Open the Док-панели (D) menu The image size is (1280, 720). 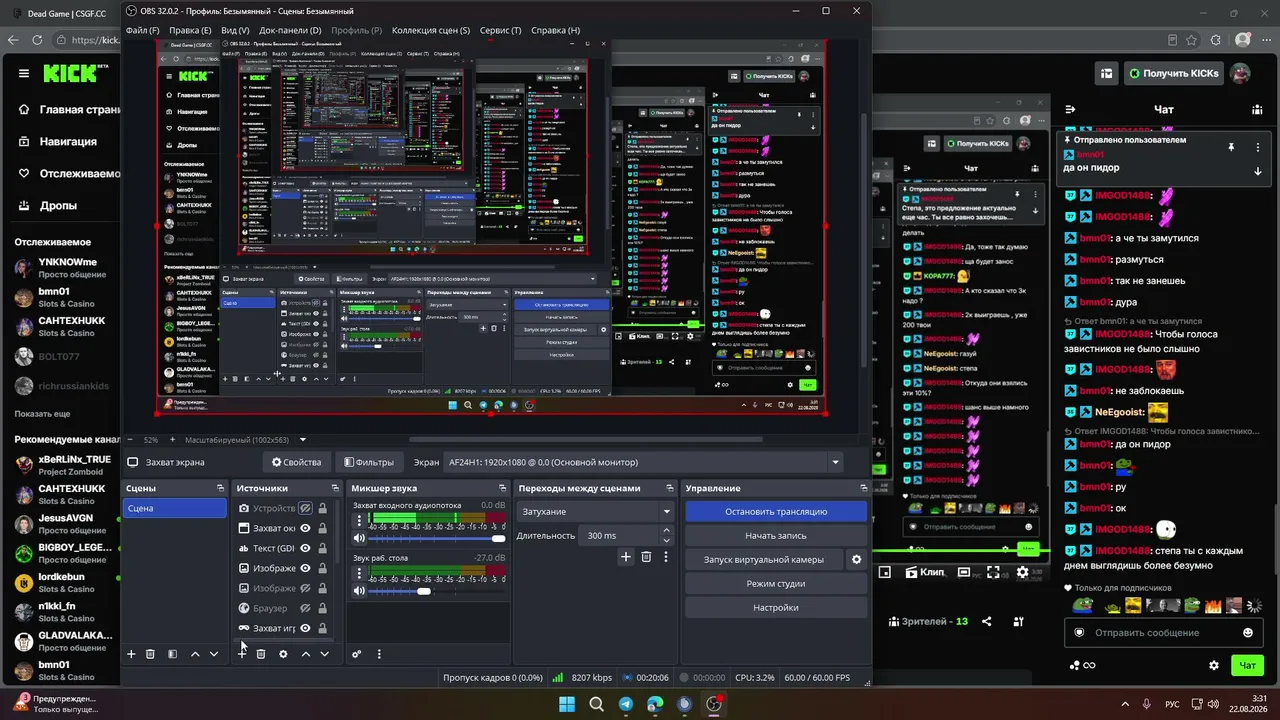290,30
